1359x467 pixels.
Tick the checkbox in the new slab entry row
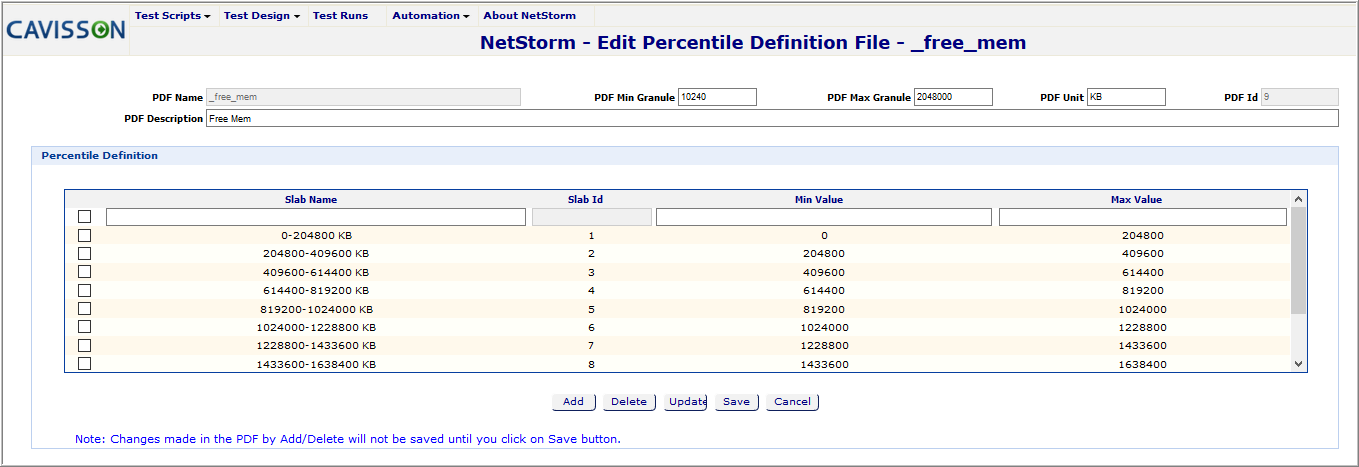[x=84, y=217]
